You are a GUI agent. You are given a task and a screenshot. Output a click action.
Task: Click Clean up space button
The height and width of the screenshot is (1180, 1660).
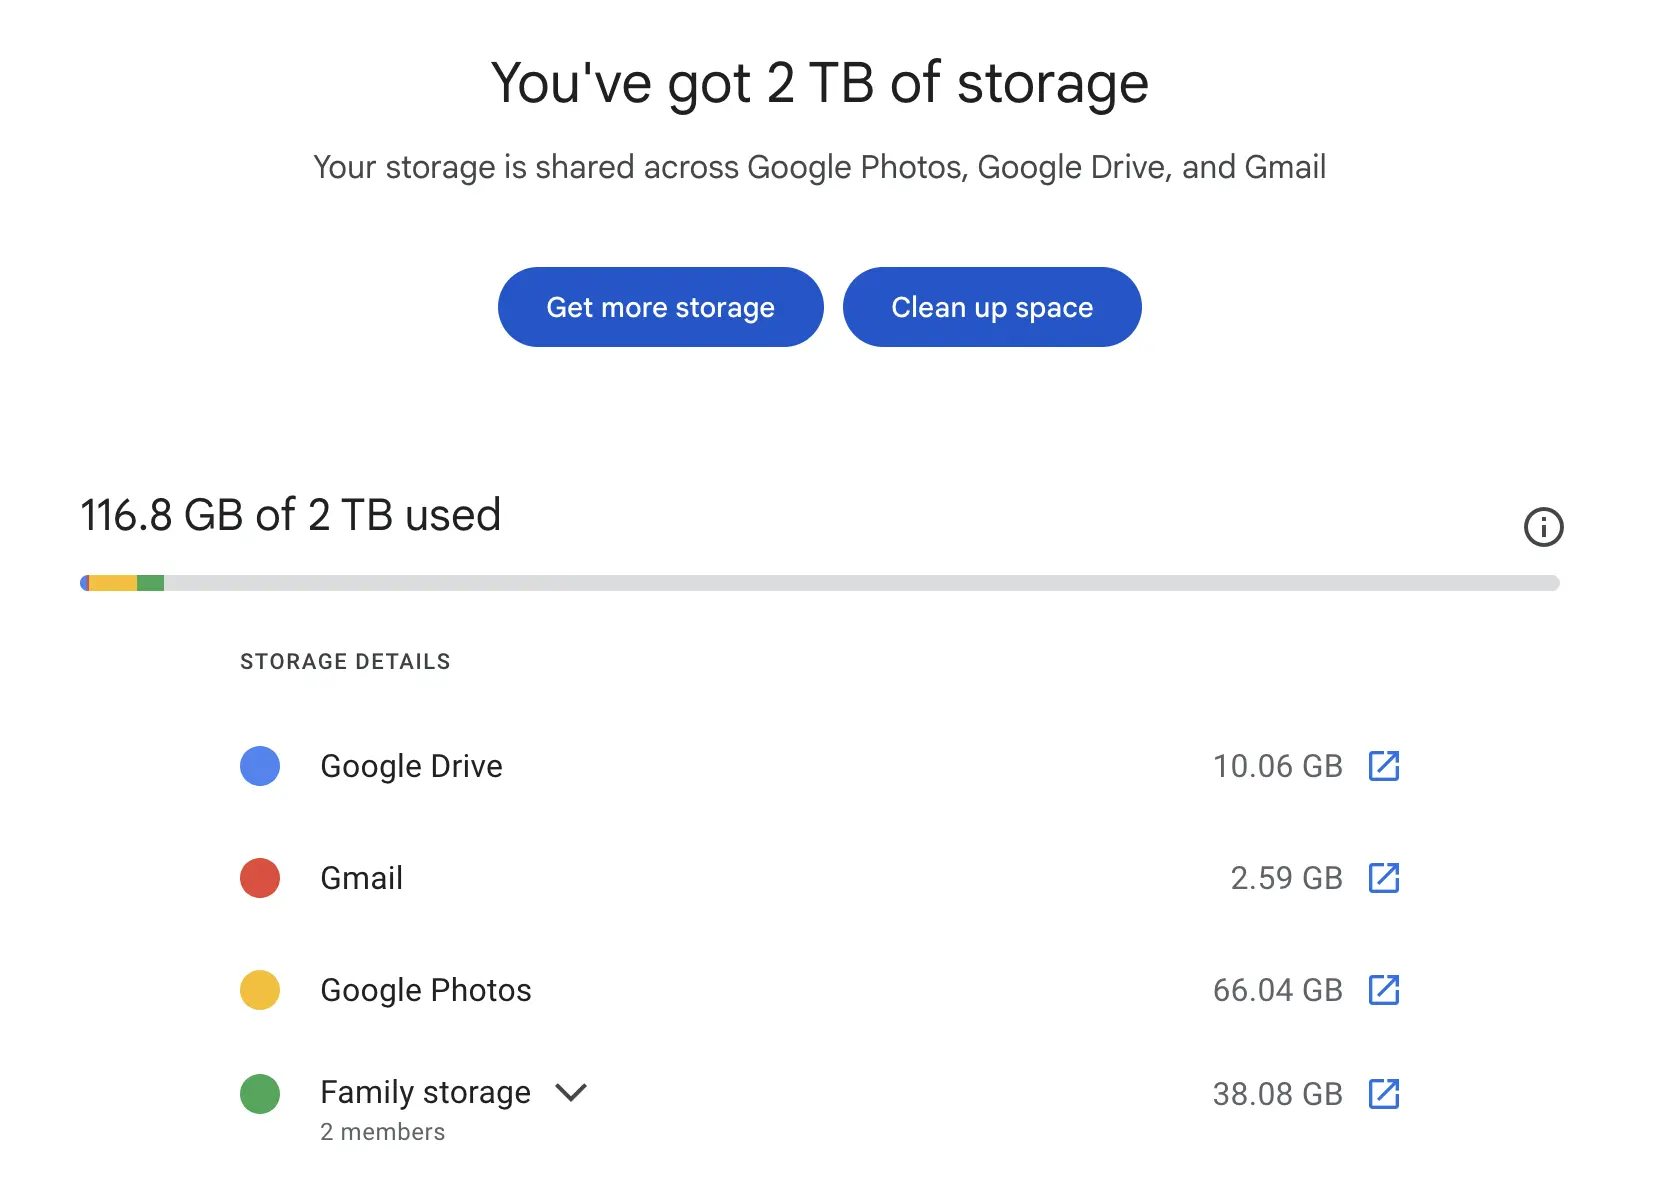pyautogui.click(x=992, y=307)
